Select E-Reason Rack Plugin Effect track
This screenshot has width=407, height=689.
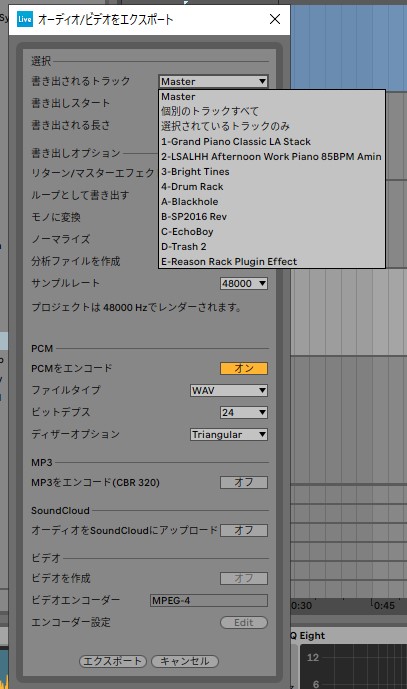[x=272, y=261]
